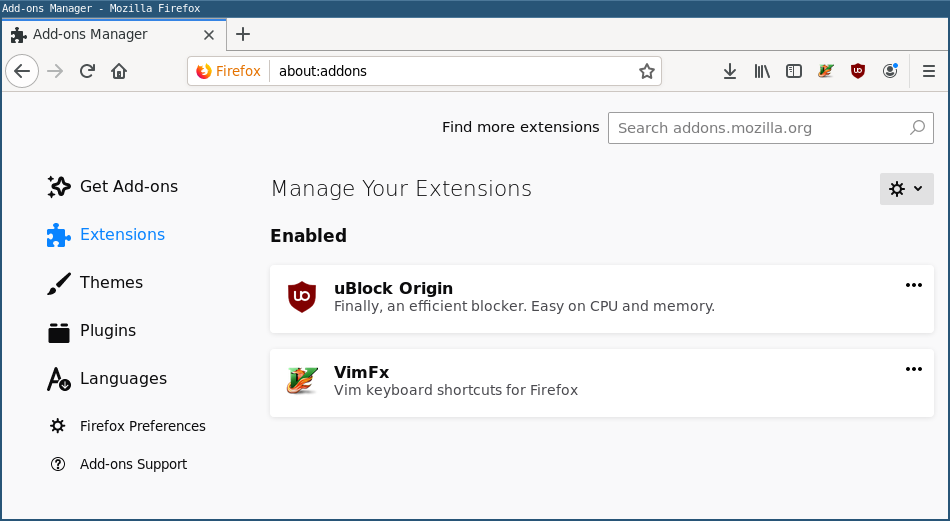Go to the Home page
The image size is (950, 521).
click(x=119, y=71)
